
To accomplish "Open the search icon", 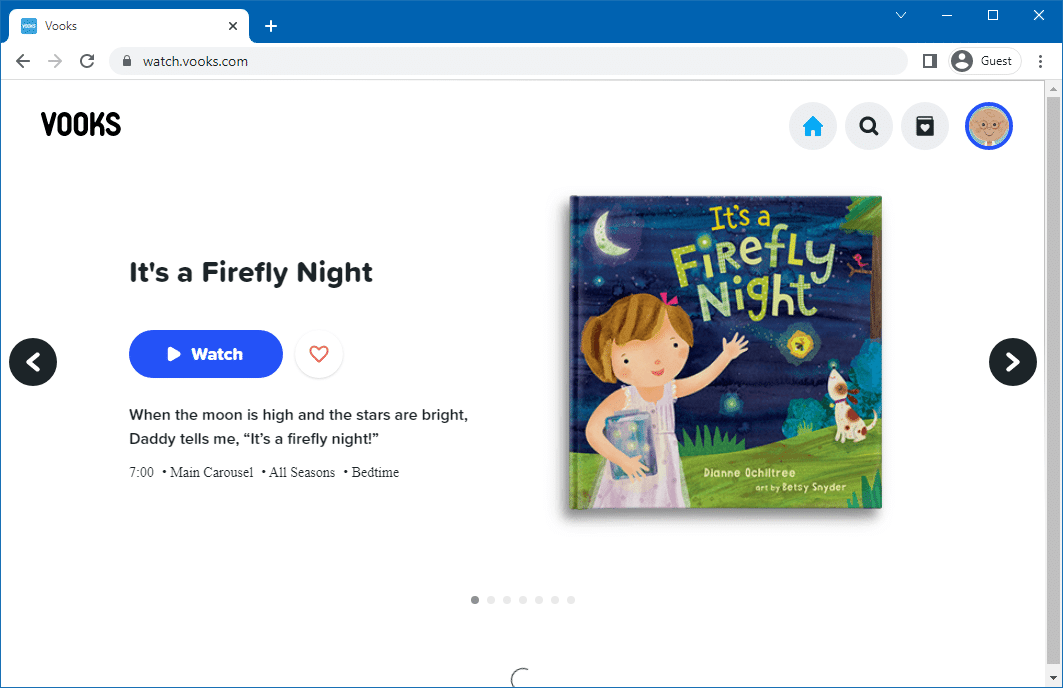I will tap(869, 126).
